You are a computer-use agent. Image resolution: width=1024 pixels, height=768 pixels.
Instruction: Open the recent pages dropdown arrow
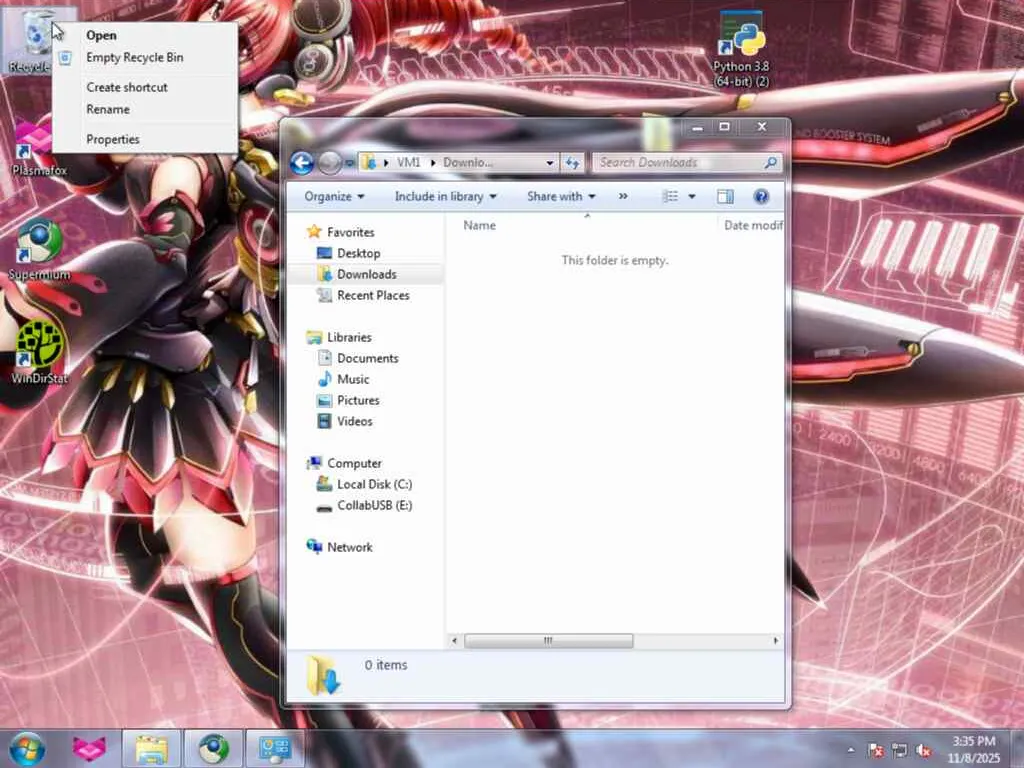click(x=349, y=163)
